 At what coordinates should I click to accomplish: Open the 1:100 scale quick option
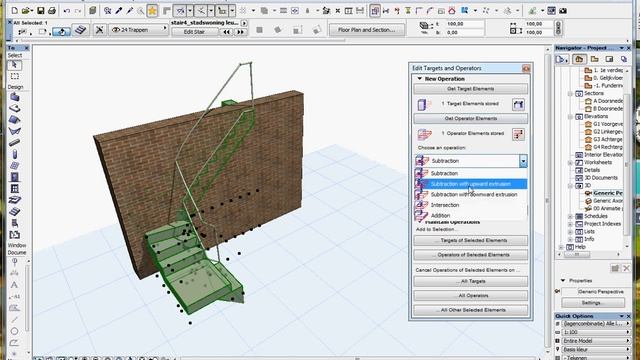pyautogui.click(x=595, y=332)
